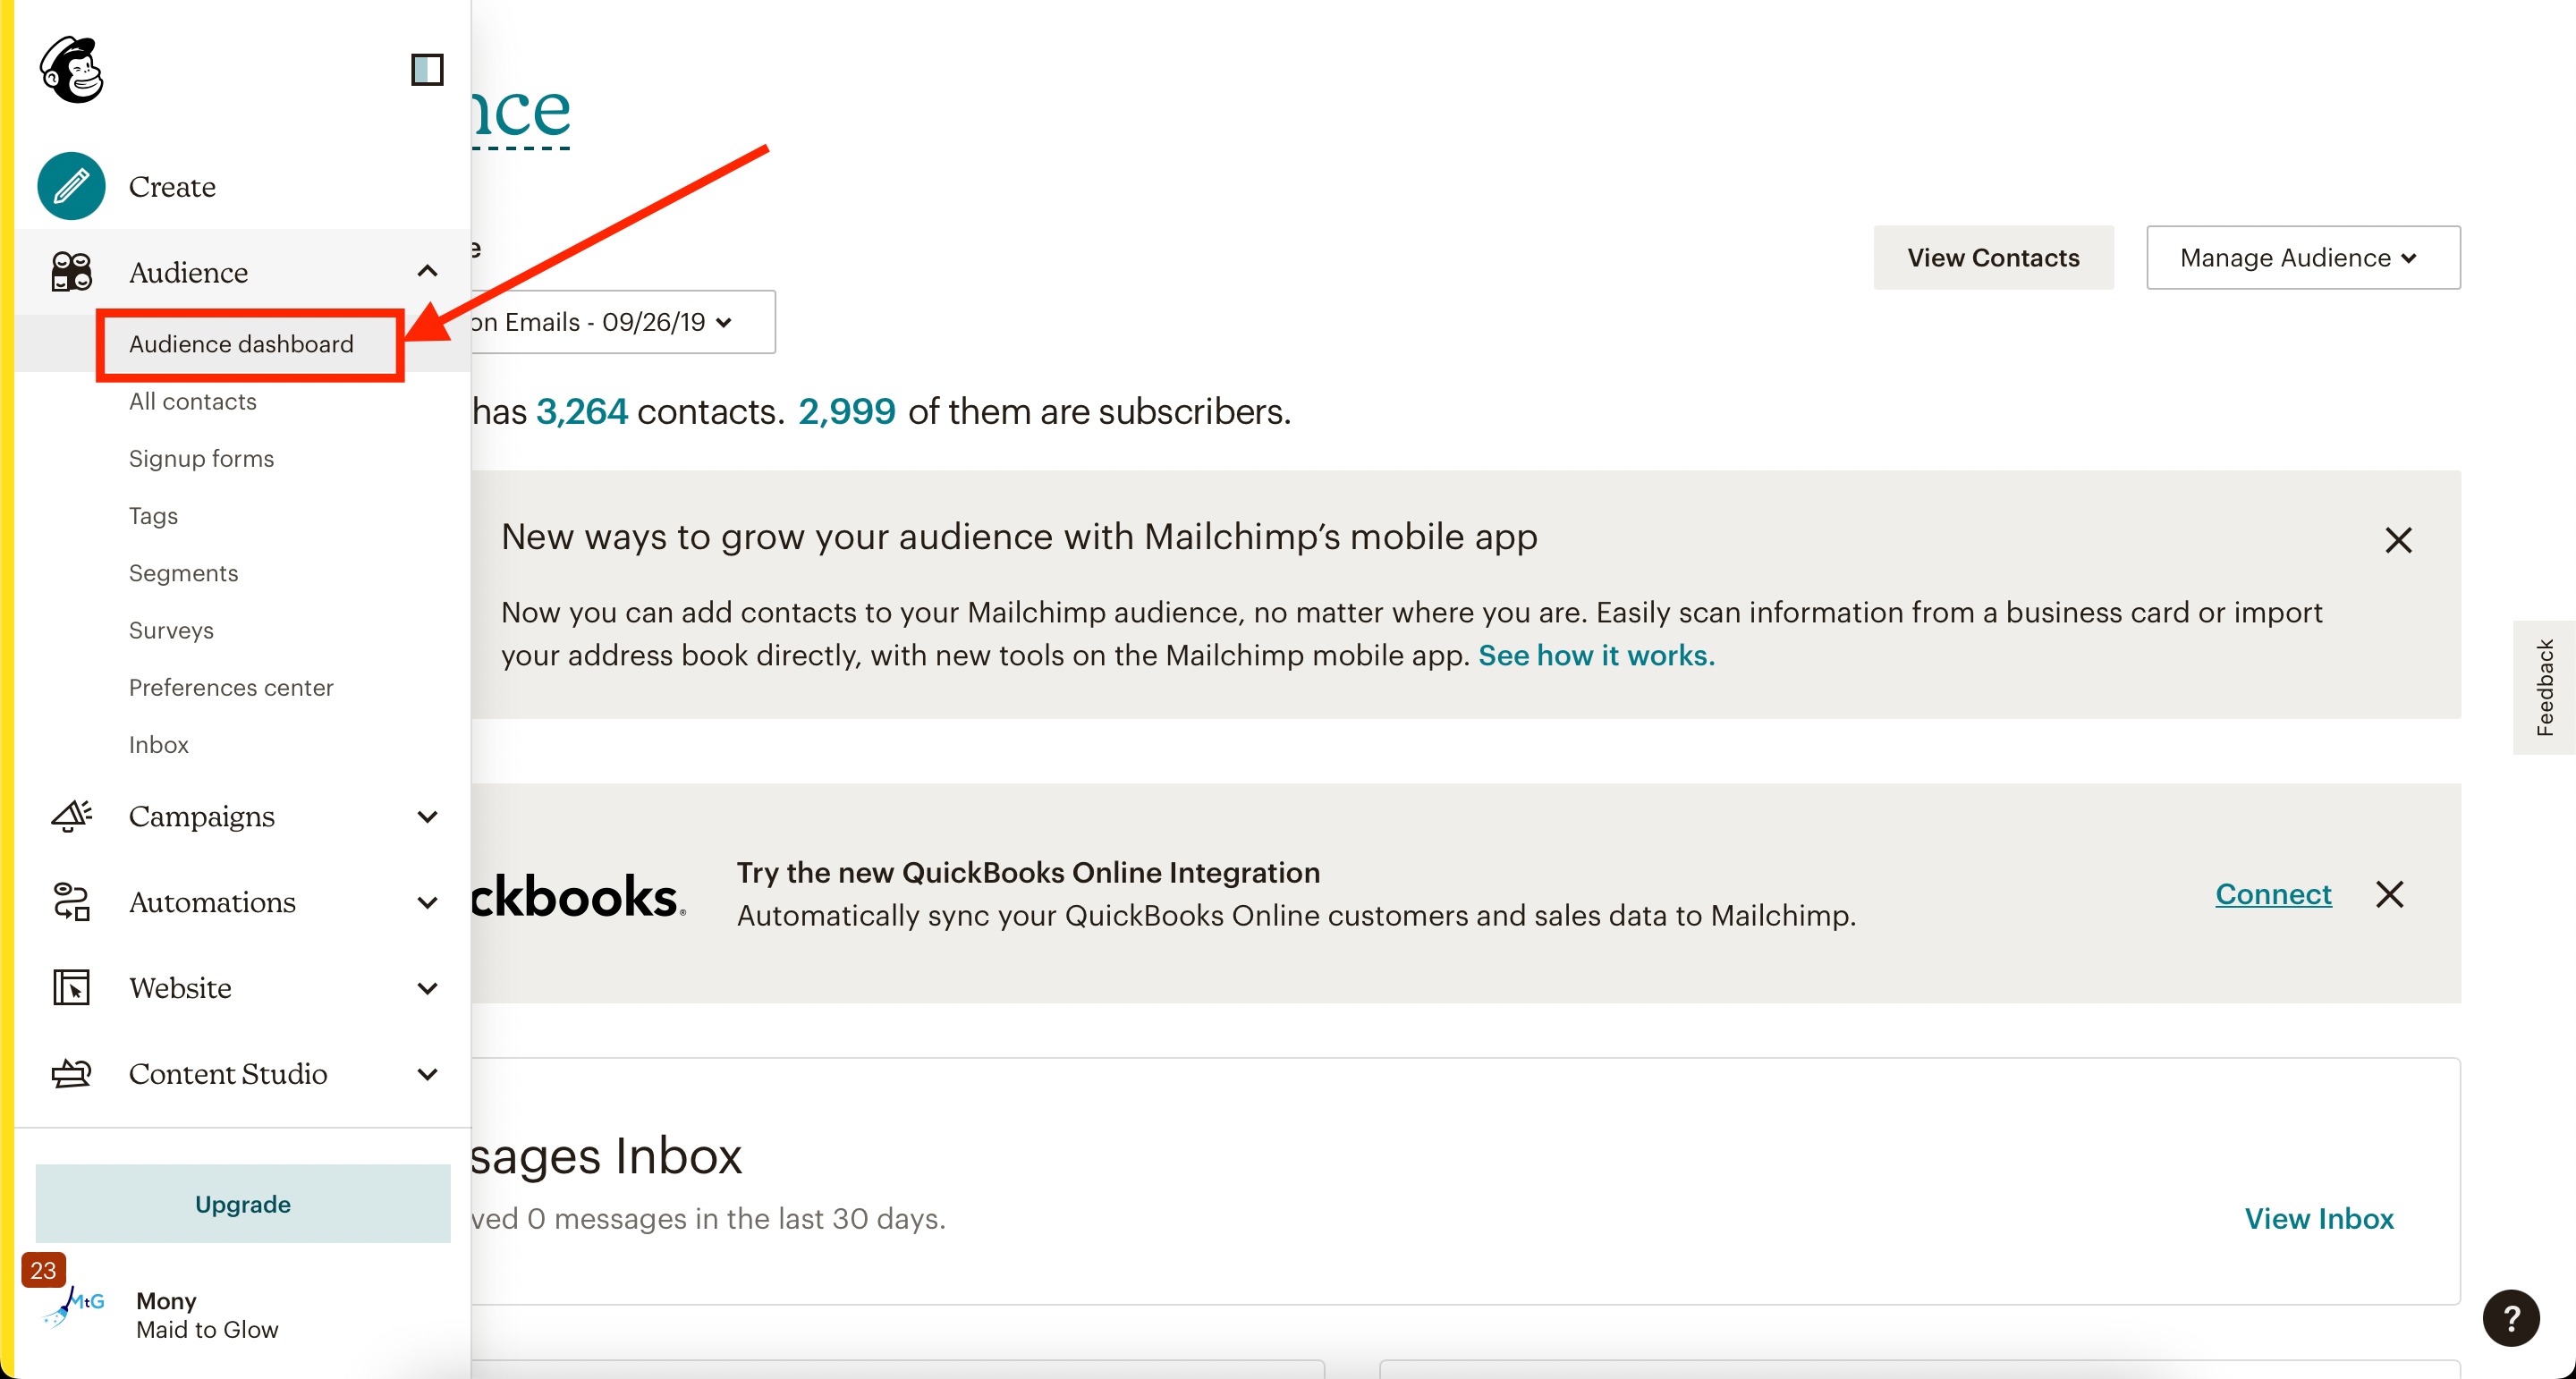
Task: Follow the See how it works link
Action: tap(1597, 655)
